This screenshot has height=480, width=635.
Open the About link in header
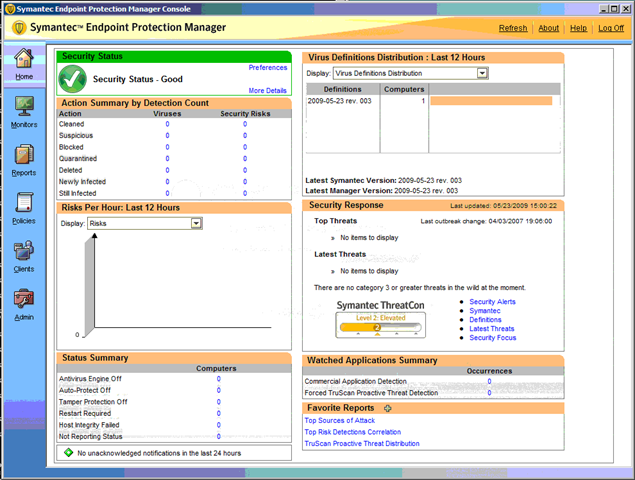548,28
